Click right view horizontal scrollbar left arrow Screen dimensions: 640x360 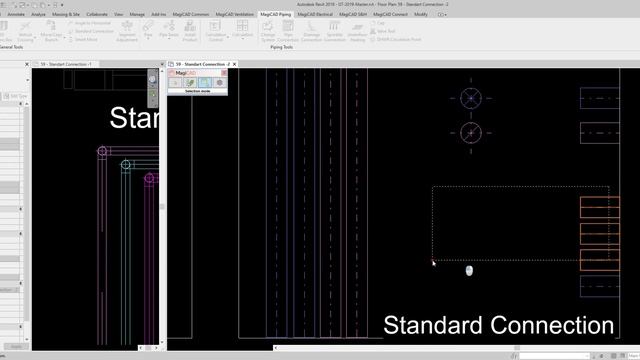pyautogui.click(x=276, y=348)
